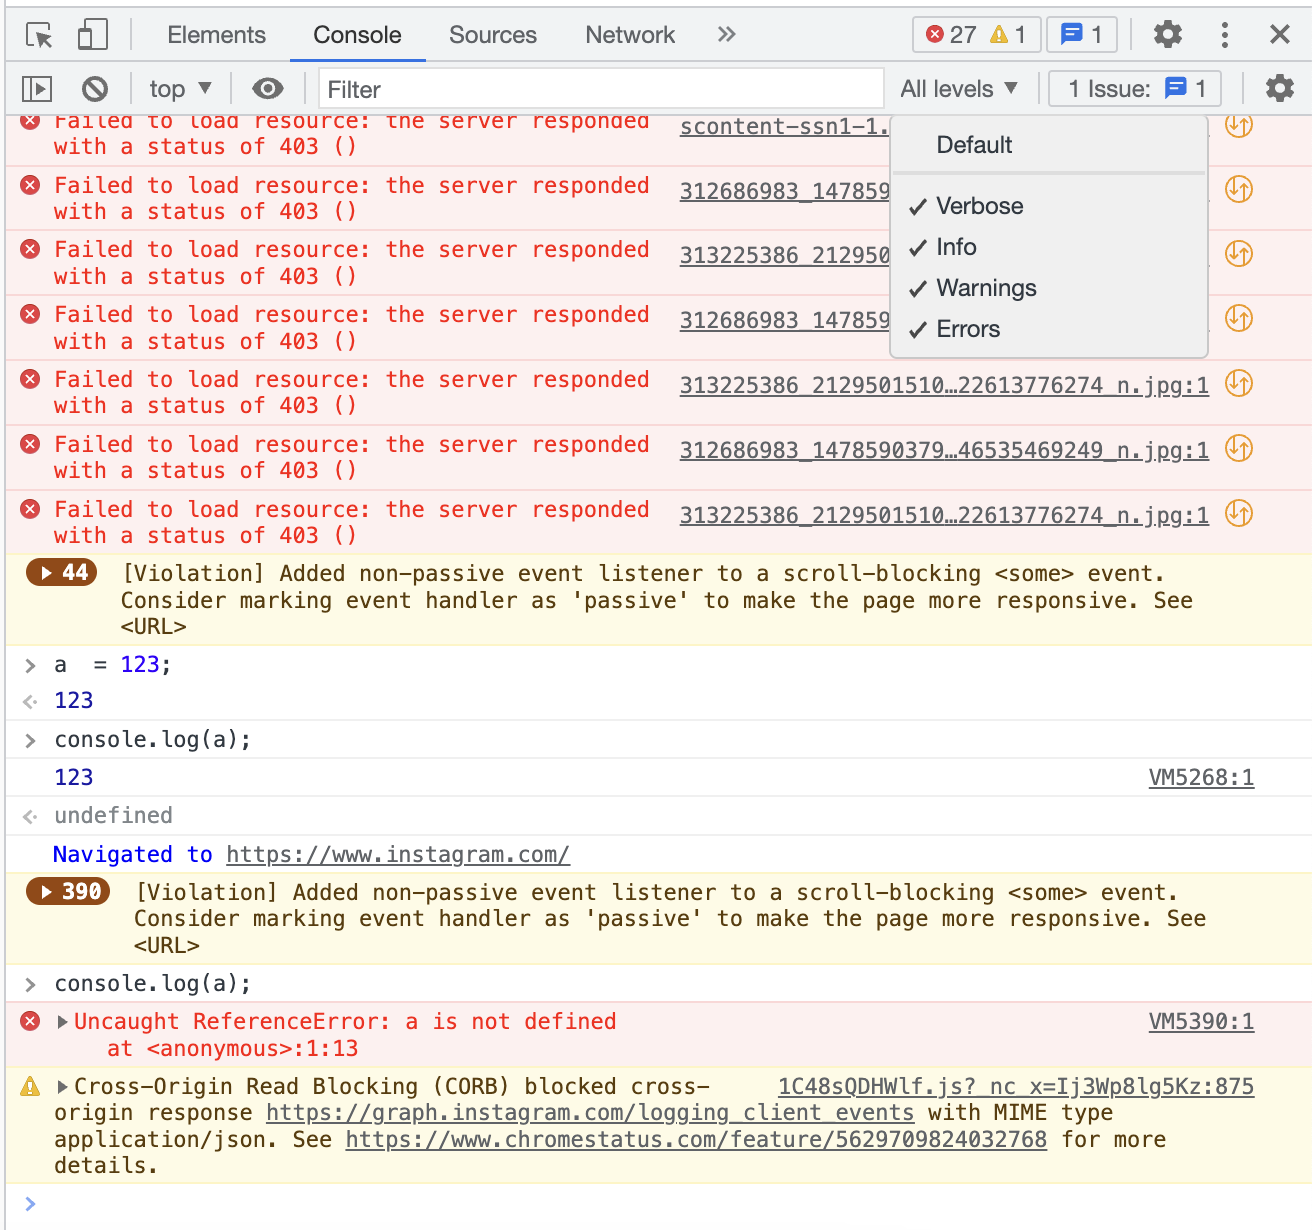
Task: Focus the Filter input field
Action: [x=601, y=89]
